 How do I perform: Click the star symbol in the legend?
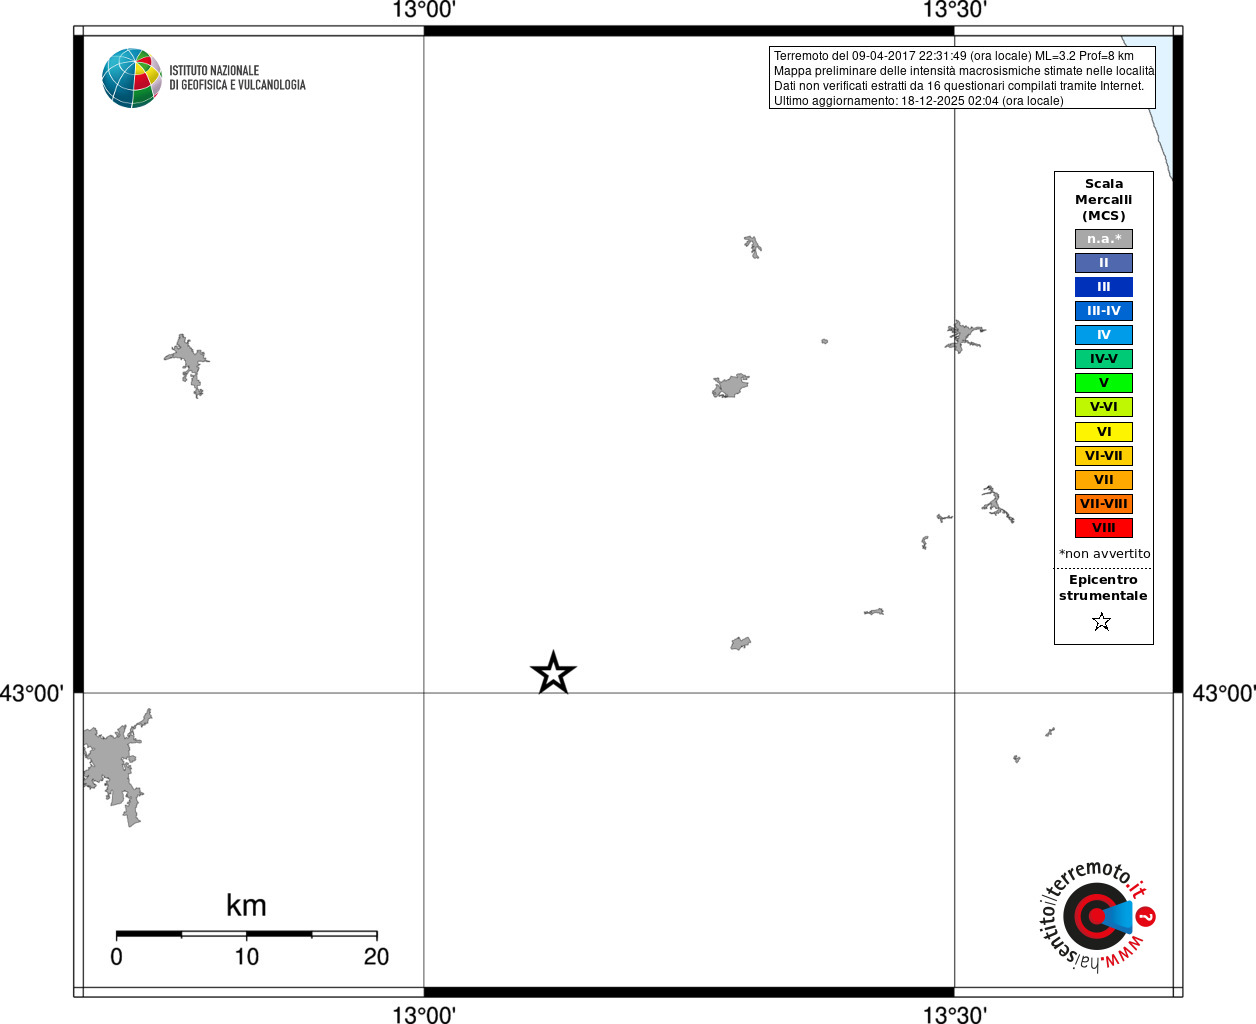pos(1102,622)
